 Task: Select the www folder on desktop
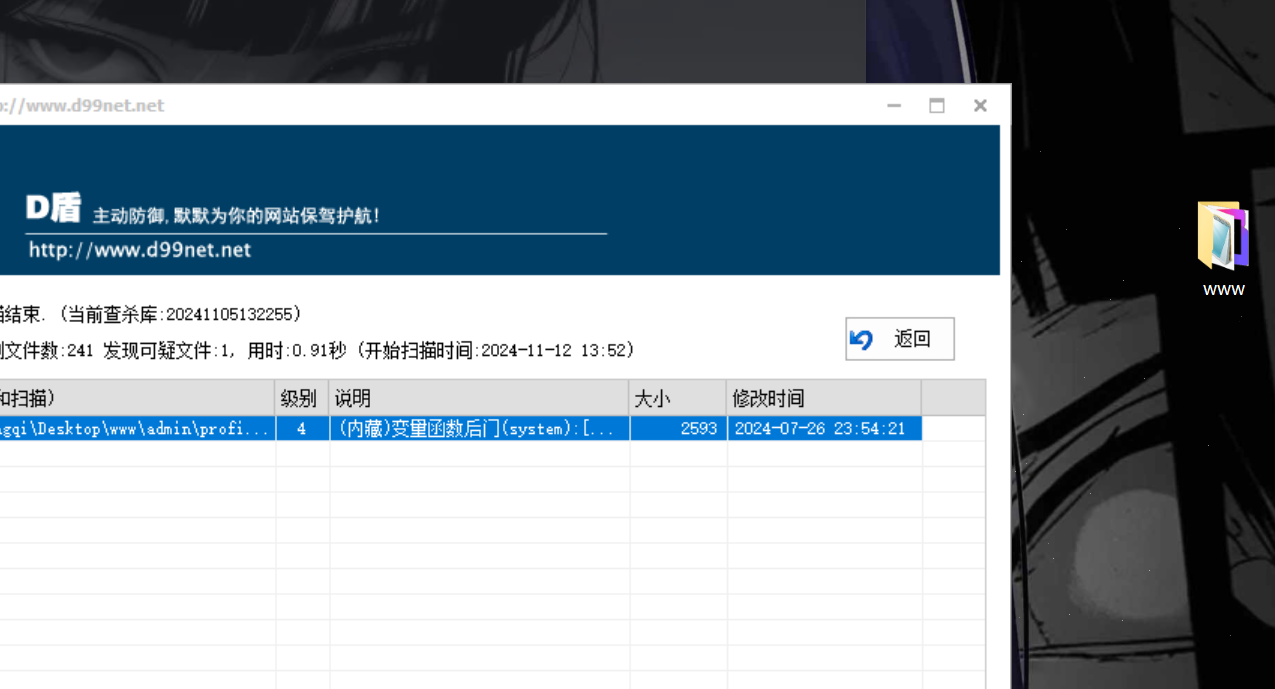(1223, 247)
